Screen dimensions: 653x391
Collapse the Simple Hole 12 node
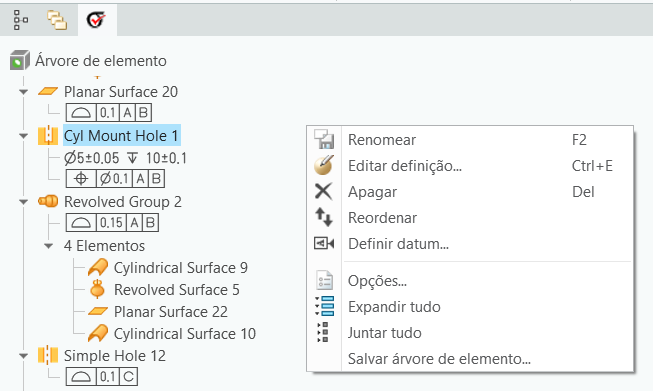tap(23, 356)
